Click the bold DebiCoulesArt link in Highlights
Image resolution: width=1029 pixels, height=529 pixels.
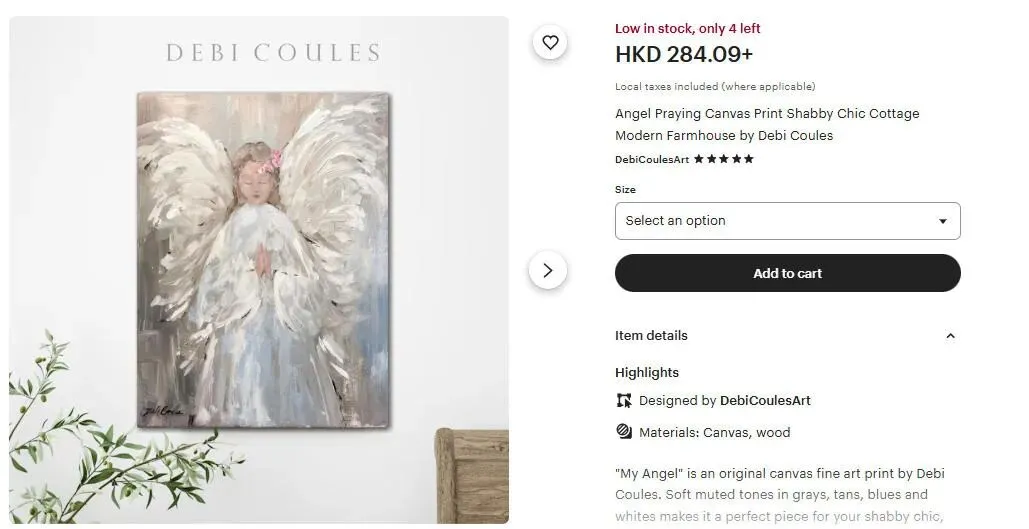(x=765, y=401)
